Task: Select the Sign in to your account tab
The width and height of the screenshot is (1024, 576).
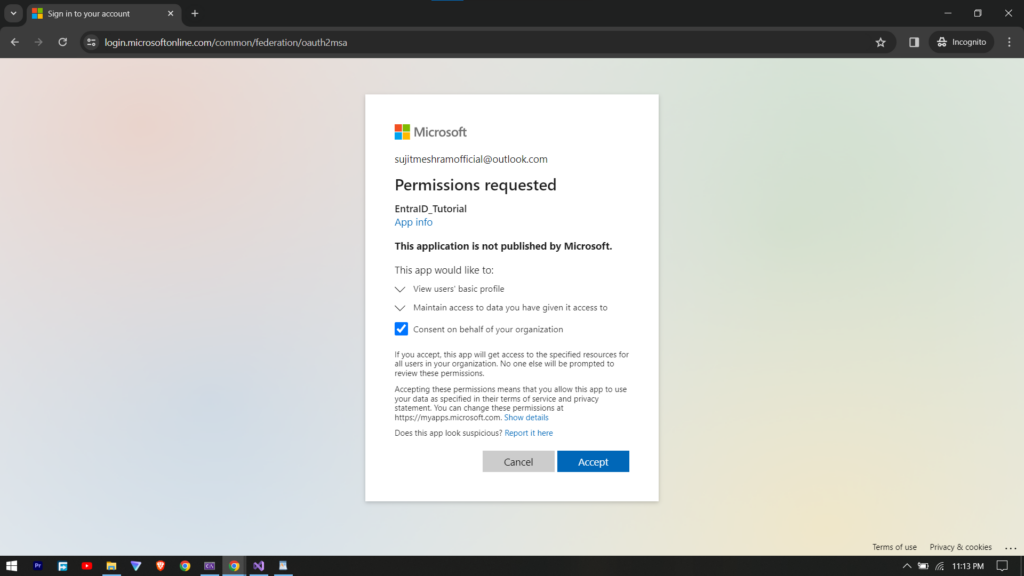Action: (95, 14)
